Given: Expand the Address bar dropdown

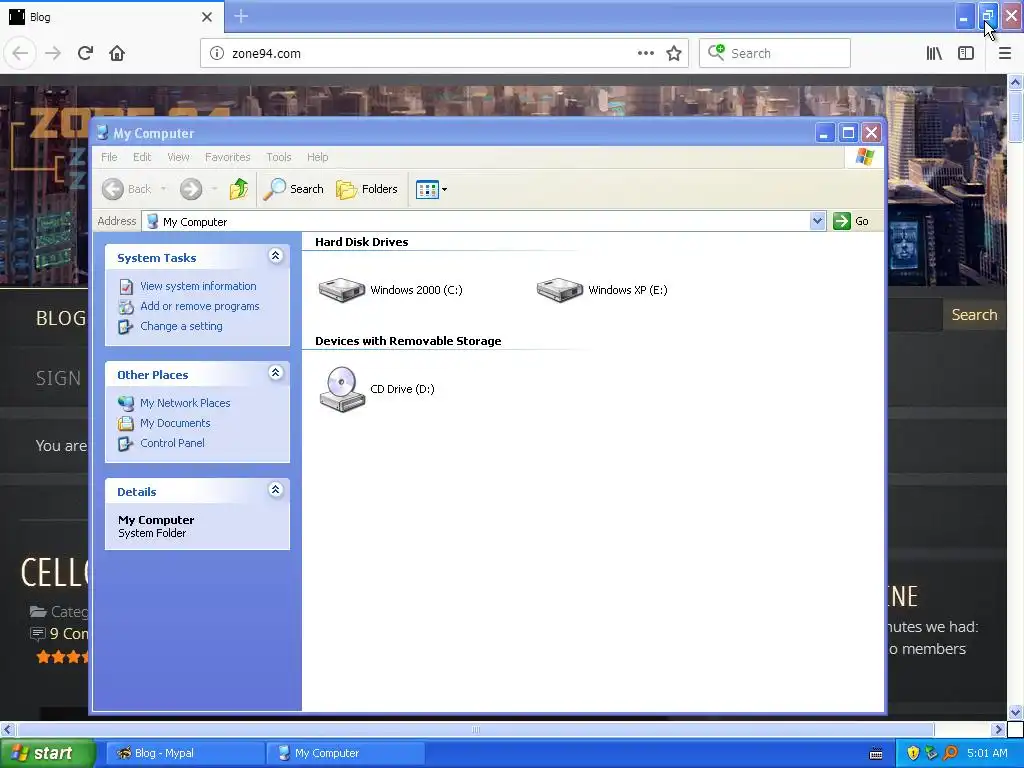Looking at the screenshot, I should (x=817, y=221).
